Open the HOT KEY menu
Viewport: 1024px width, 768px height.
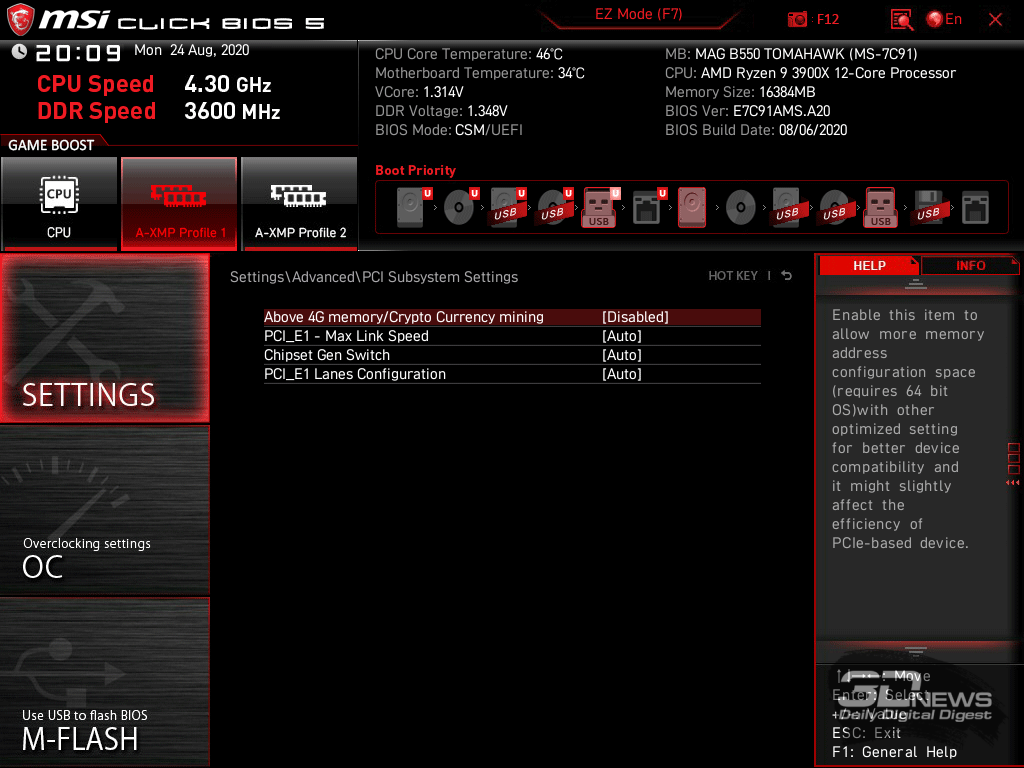coord(733,276)
